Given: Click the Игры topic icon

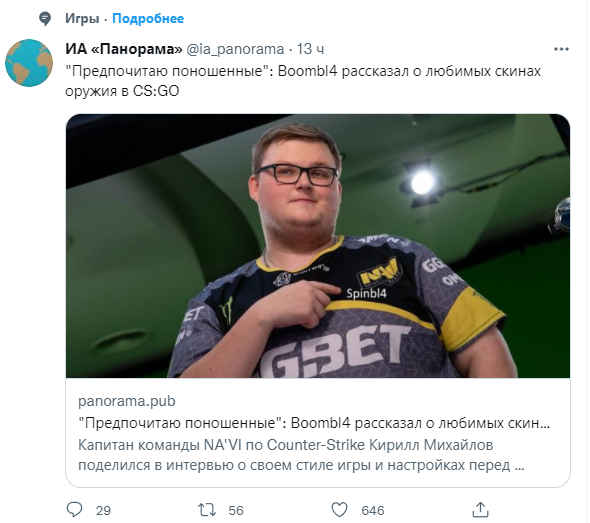Looking at the screenshot, I should pyautogui.click(x=45, y=19).
